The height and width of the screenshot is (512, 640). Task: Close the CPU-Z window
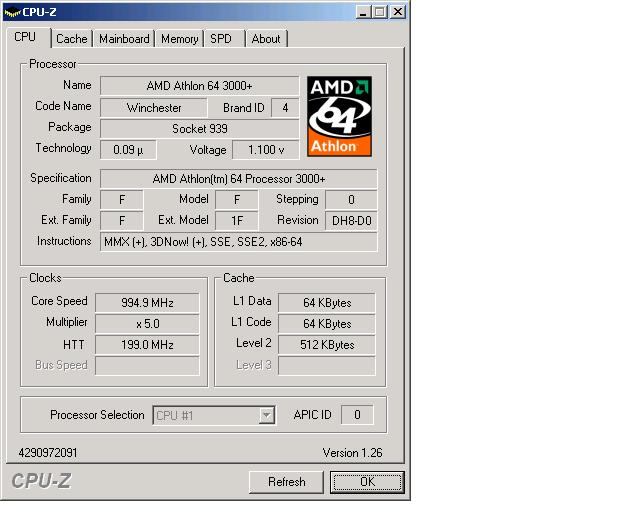coord(398,12)
